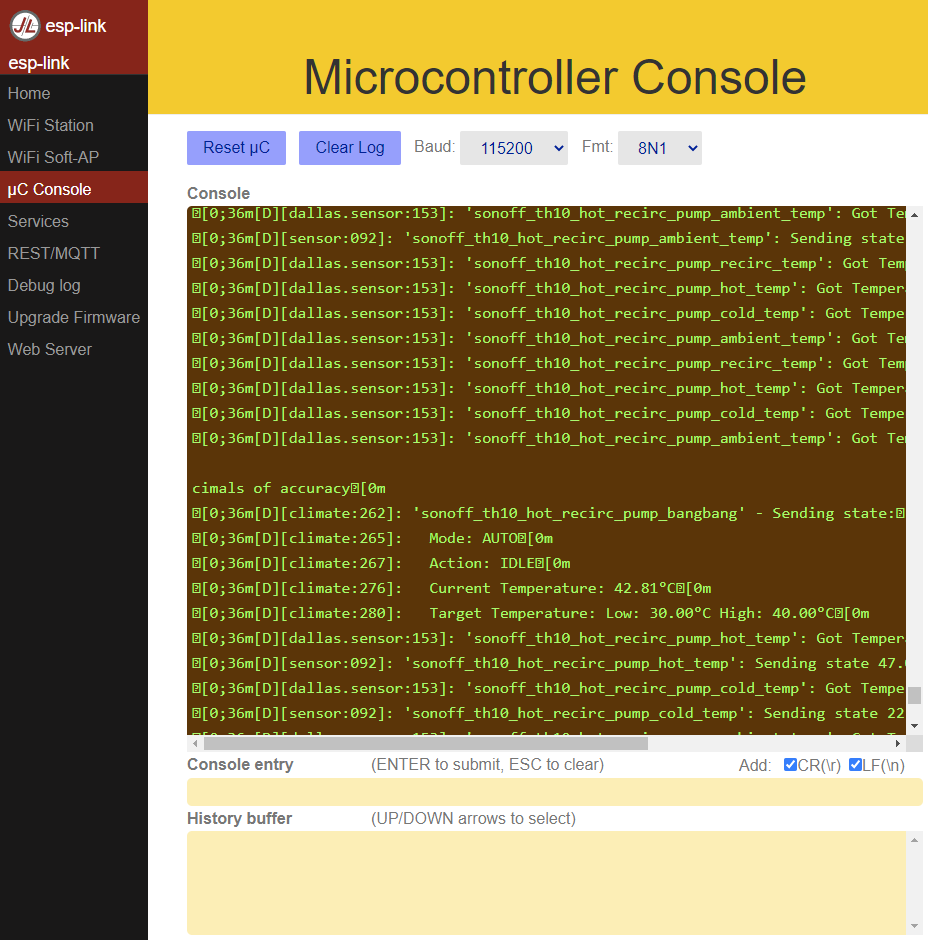928x940 pixels.
Task: Open the Debug log page
Action: point(44,285)
